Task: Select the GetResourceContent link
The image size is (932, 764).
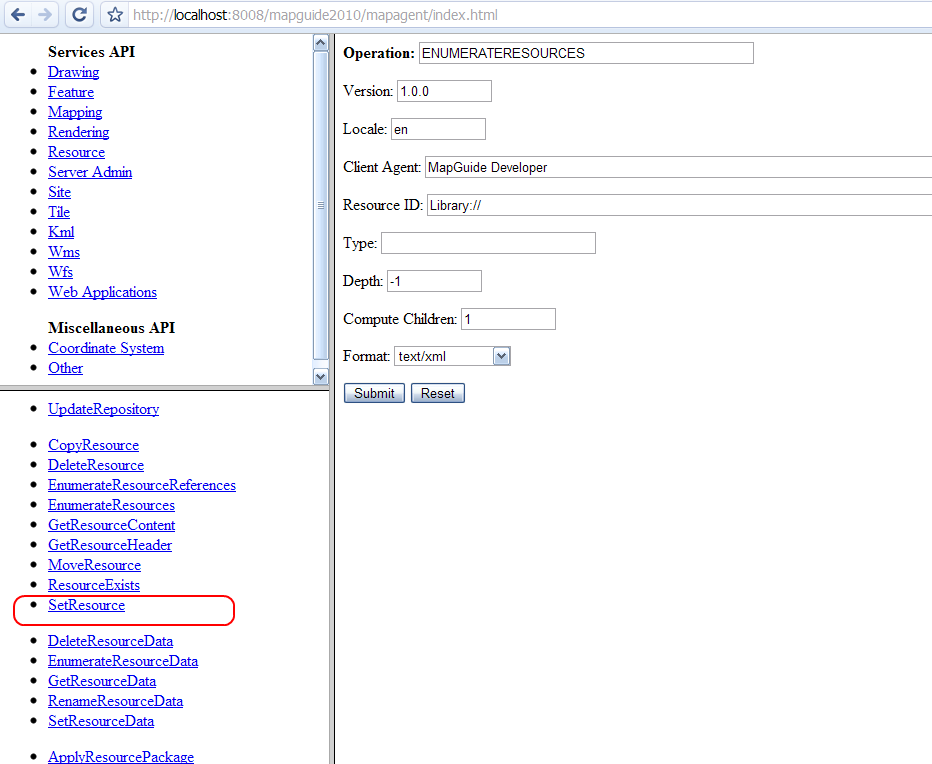Action: click(x=112, y=525)
